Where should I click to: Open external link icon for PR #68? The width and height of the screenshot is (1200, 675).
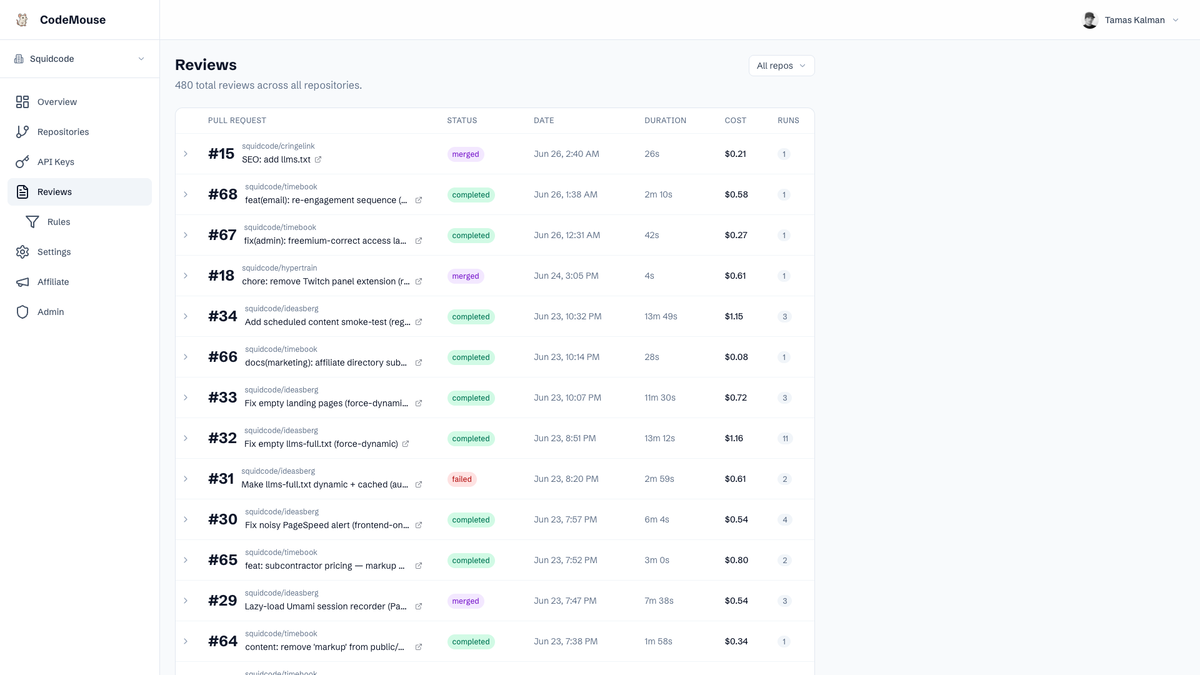pos(418,200)
